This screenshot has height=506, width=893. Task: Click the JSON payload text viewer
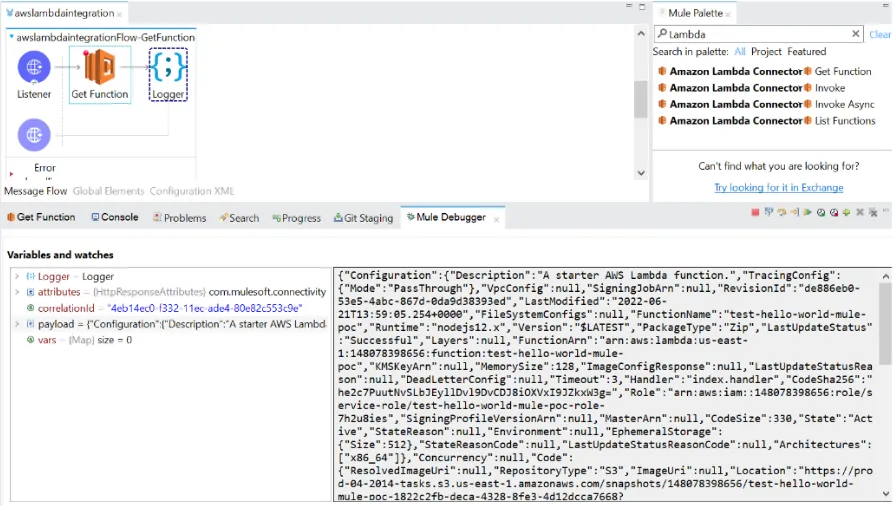607,385
